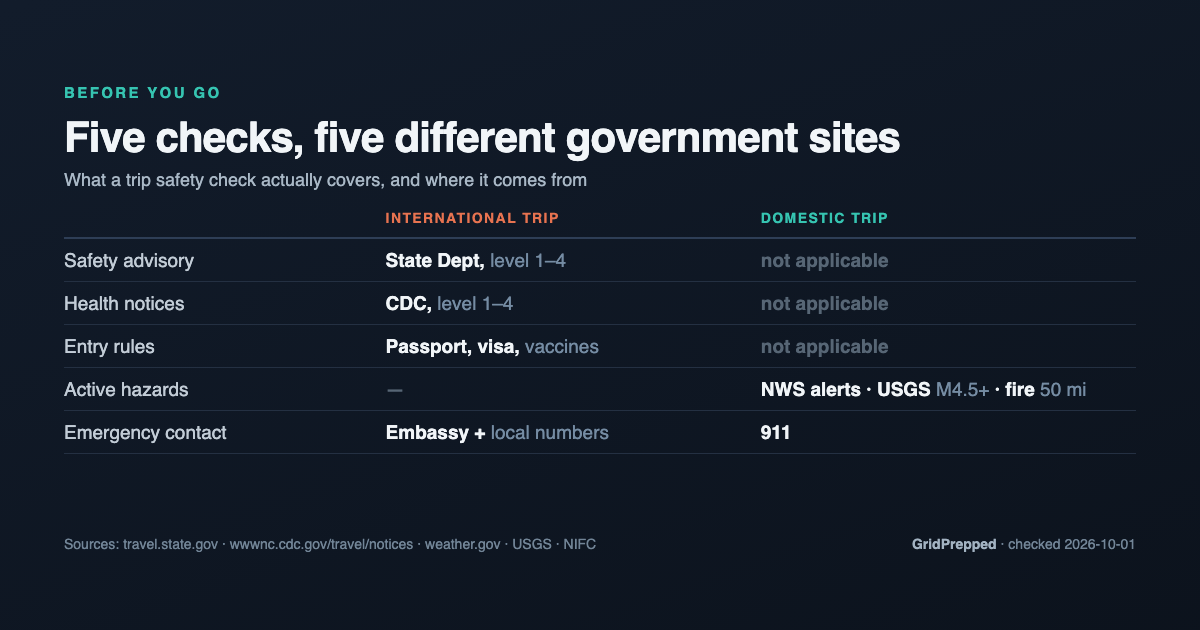1200x630 pixels.
Task: Click "NWS alerts" in the Active hazards row
Action: pyautogui.click(x=810, y=390)
